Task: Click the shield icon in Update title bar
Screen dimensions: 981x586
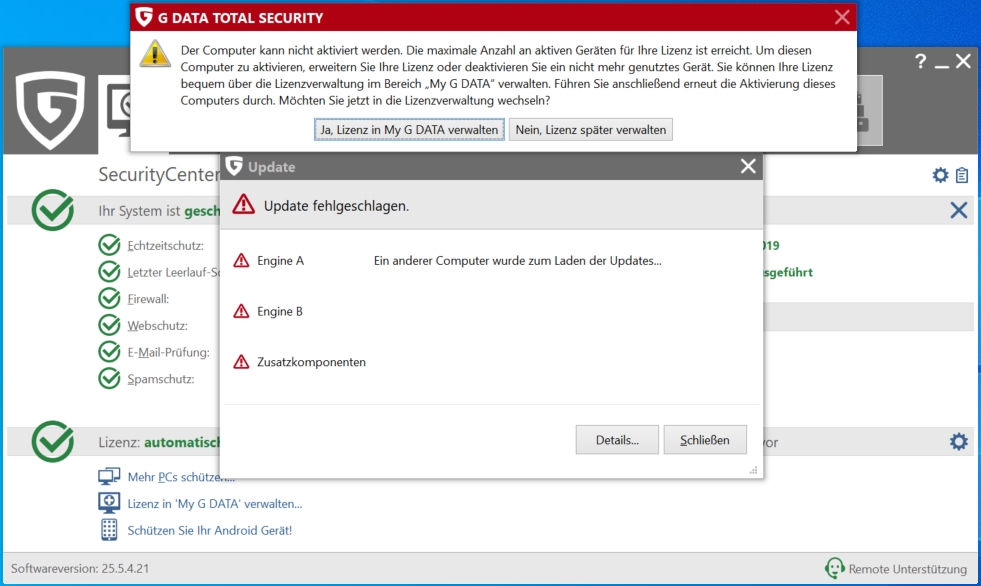Action: (234, 166)
